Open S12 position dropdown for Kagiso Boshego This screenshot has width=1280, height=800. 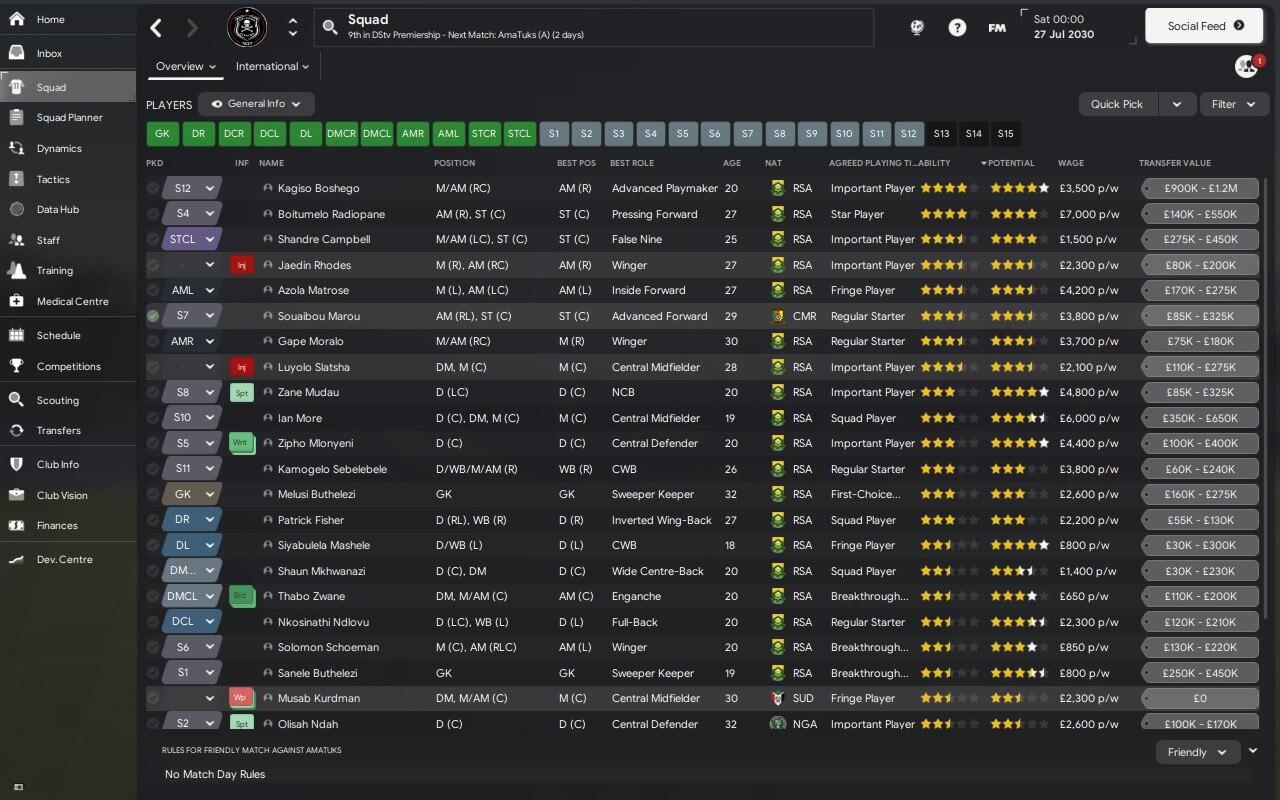coord(192,188)
